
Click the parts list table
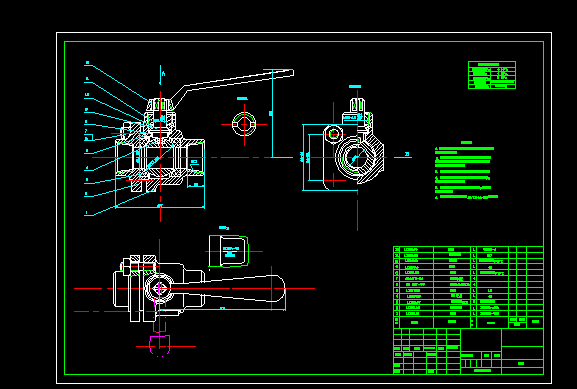(x=468, y=287)
